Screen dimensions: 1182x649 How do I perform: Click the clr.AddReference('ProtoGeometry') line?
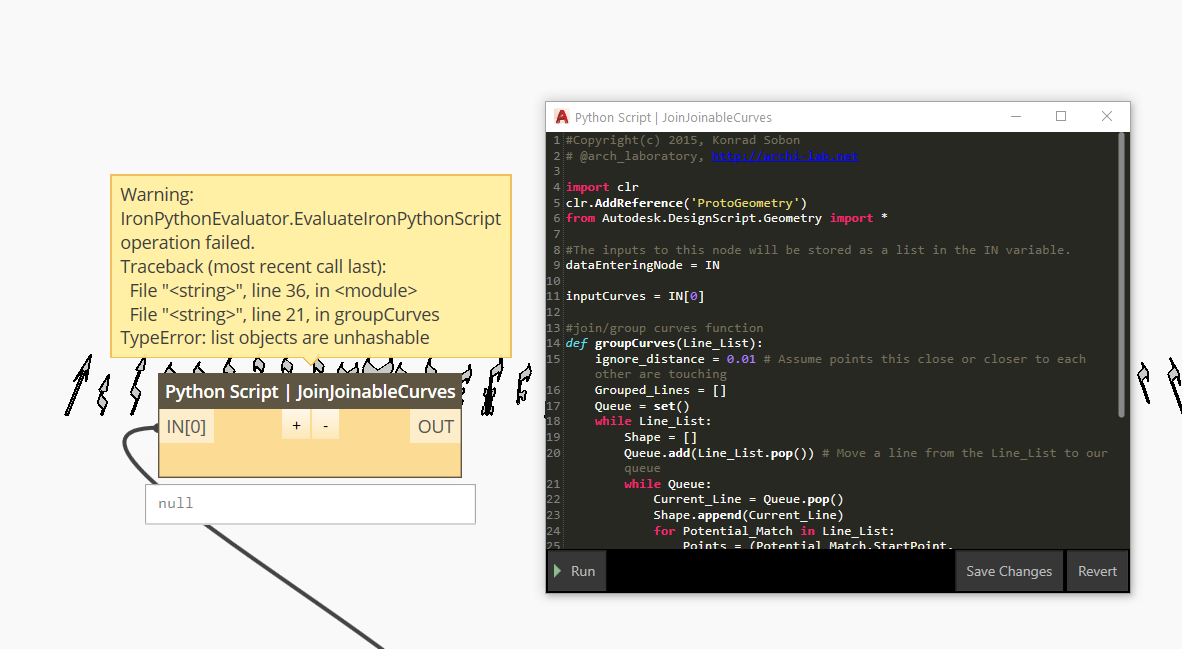click(x=686, y=203)
